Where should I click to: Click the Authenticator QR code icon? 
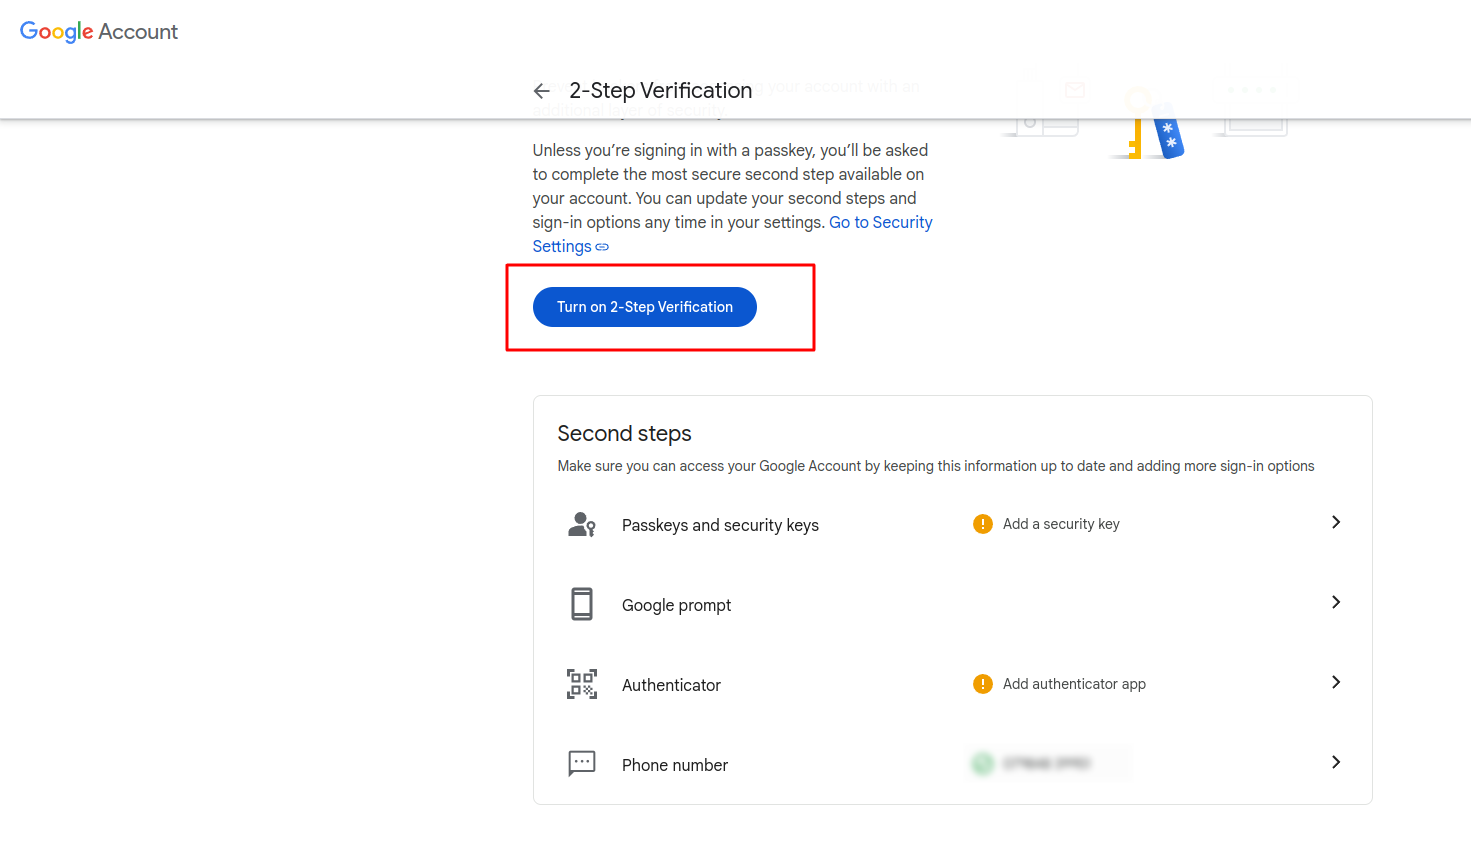pos(581,684)
